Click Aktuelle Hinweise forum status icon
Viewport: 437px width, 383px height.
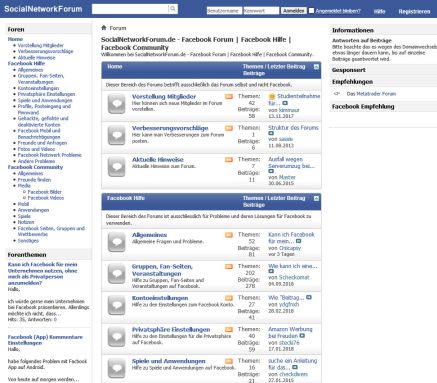click(x=116, y=167)
